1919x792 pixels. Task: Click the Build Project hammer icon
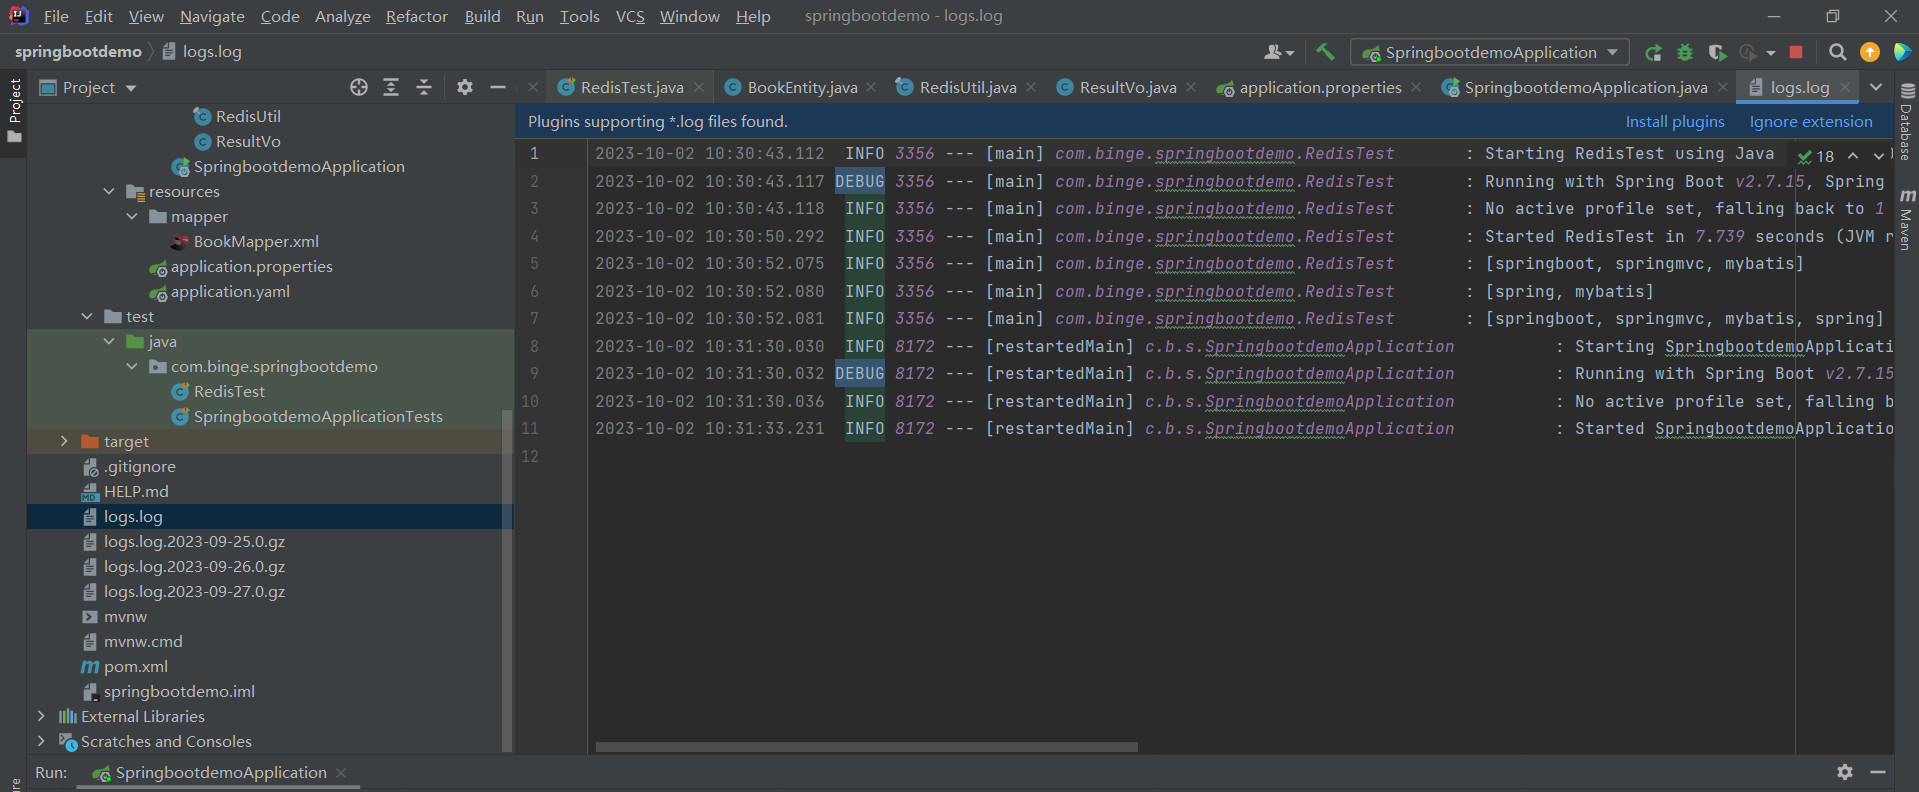pyautogui.click(x=1325, y=52)
